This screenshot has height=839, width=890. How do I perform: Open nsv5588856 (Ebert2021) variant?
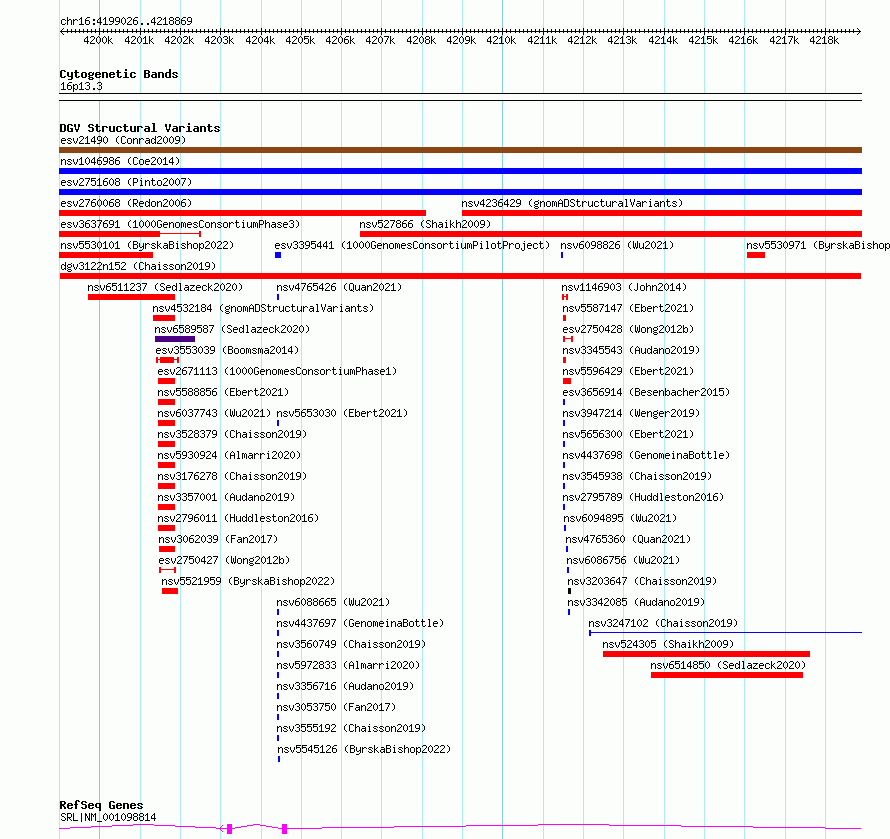[223, 392]
